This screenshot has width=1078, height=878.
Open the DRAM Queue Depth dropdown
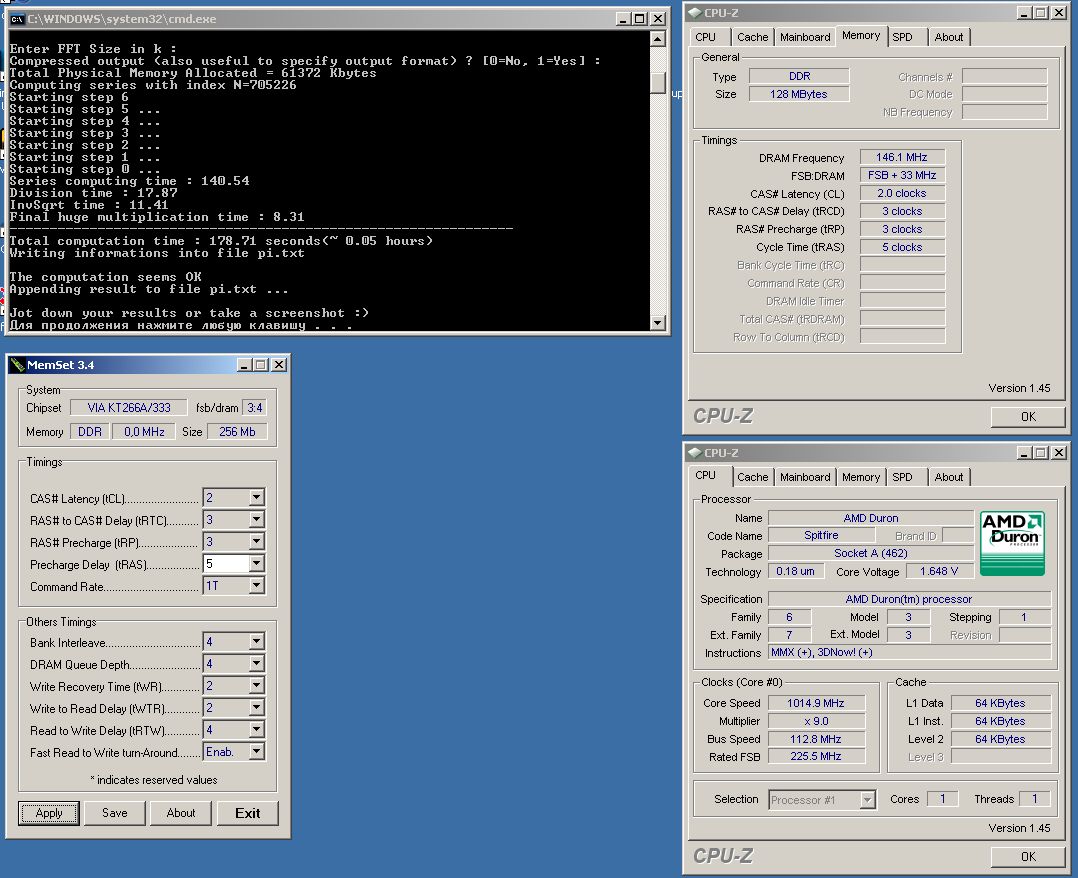[x=256, y=663]
